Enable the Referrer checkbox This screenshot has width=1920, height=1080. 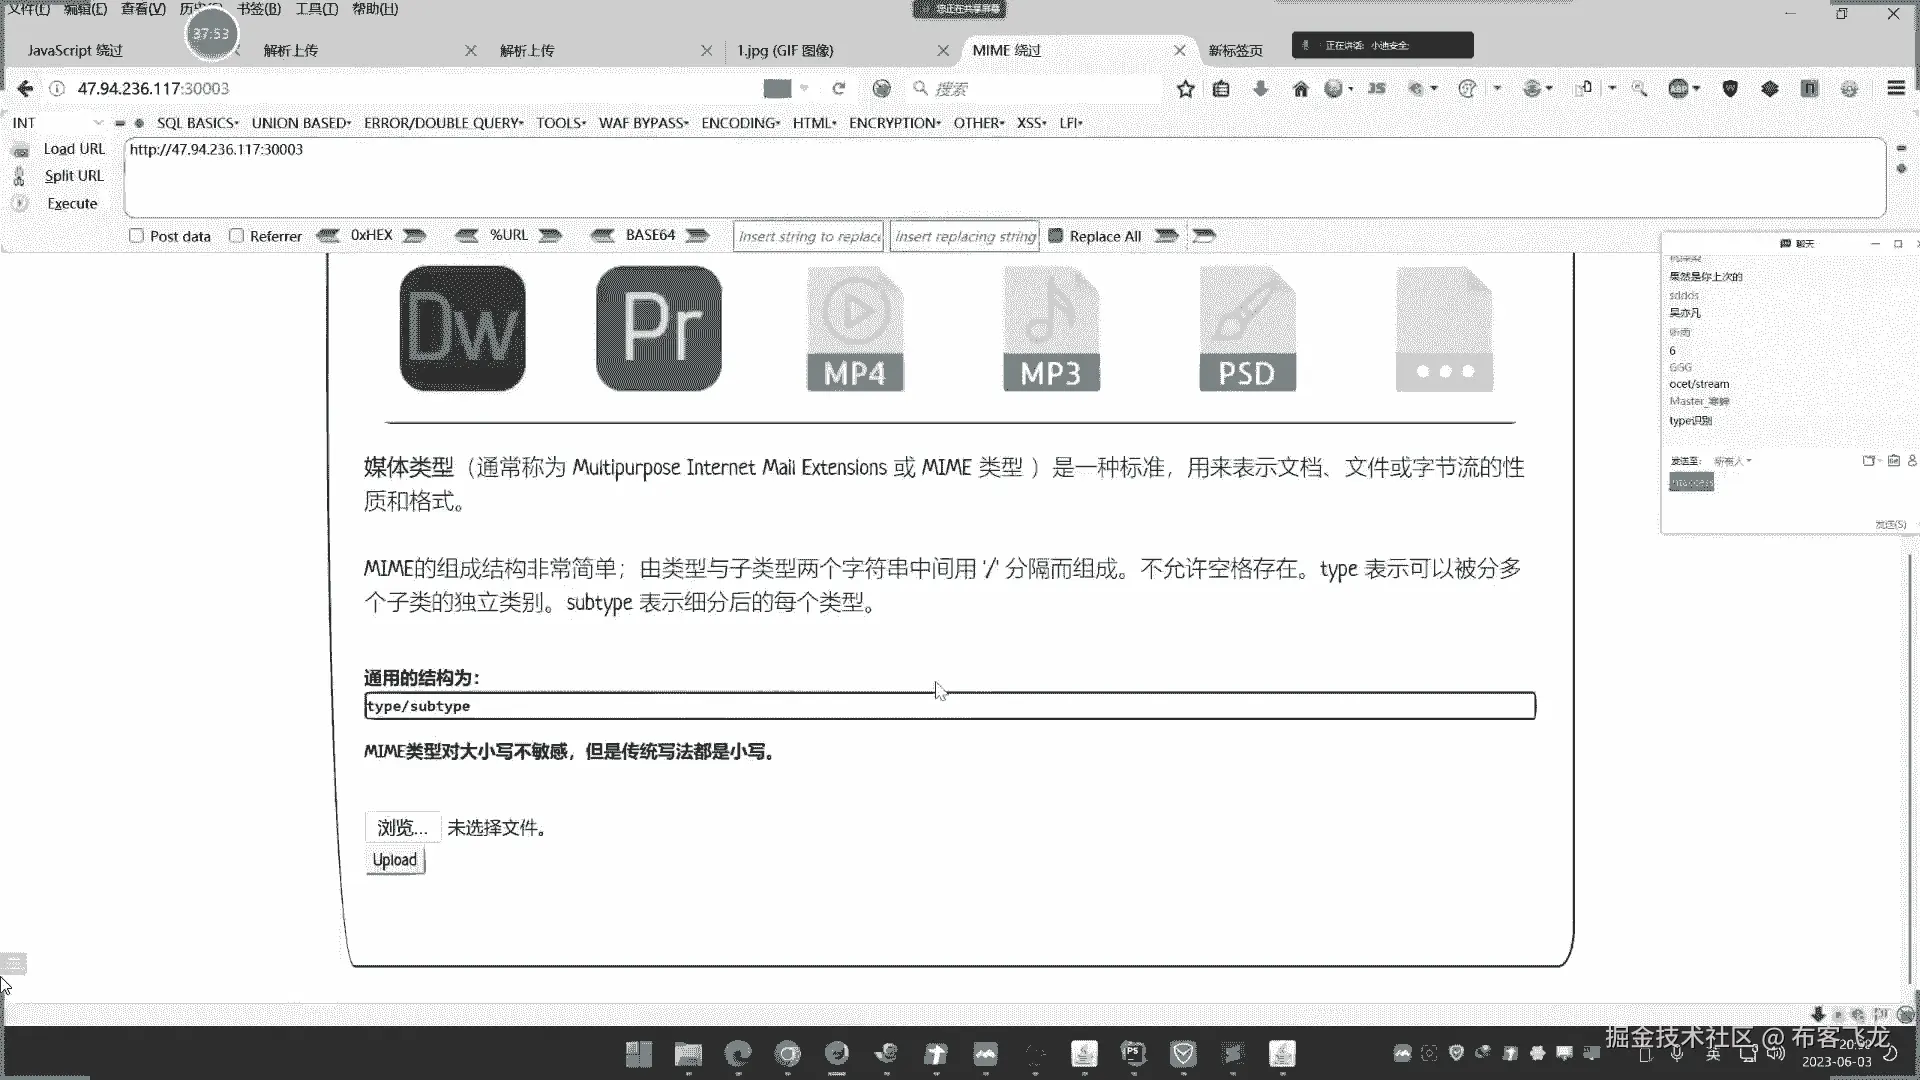click(x=237, y=236)
